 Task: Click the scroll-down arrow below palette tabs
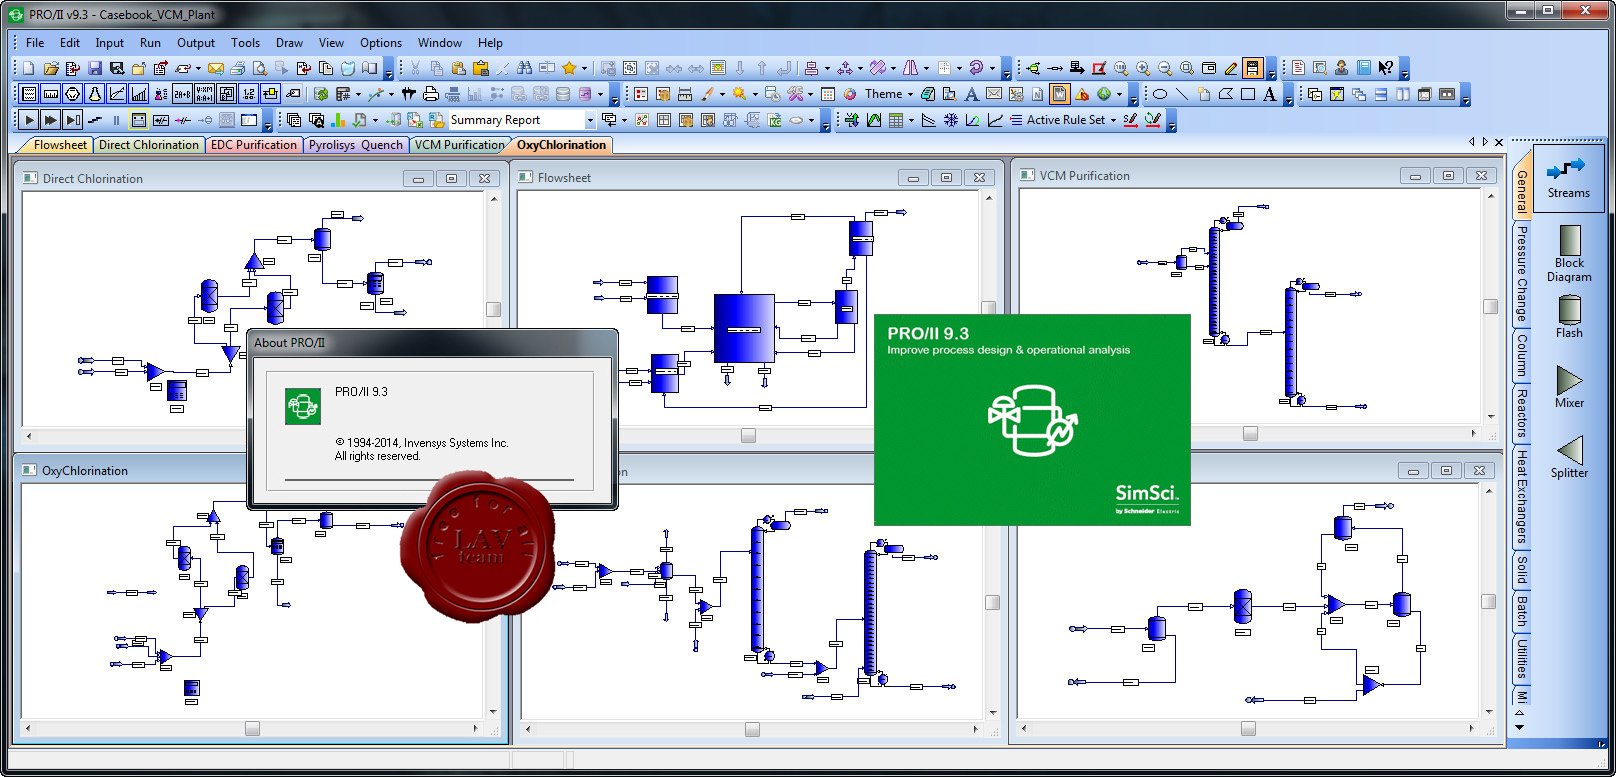(x=1520, y=727)
